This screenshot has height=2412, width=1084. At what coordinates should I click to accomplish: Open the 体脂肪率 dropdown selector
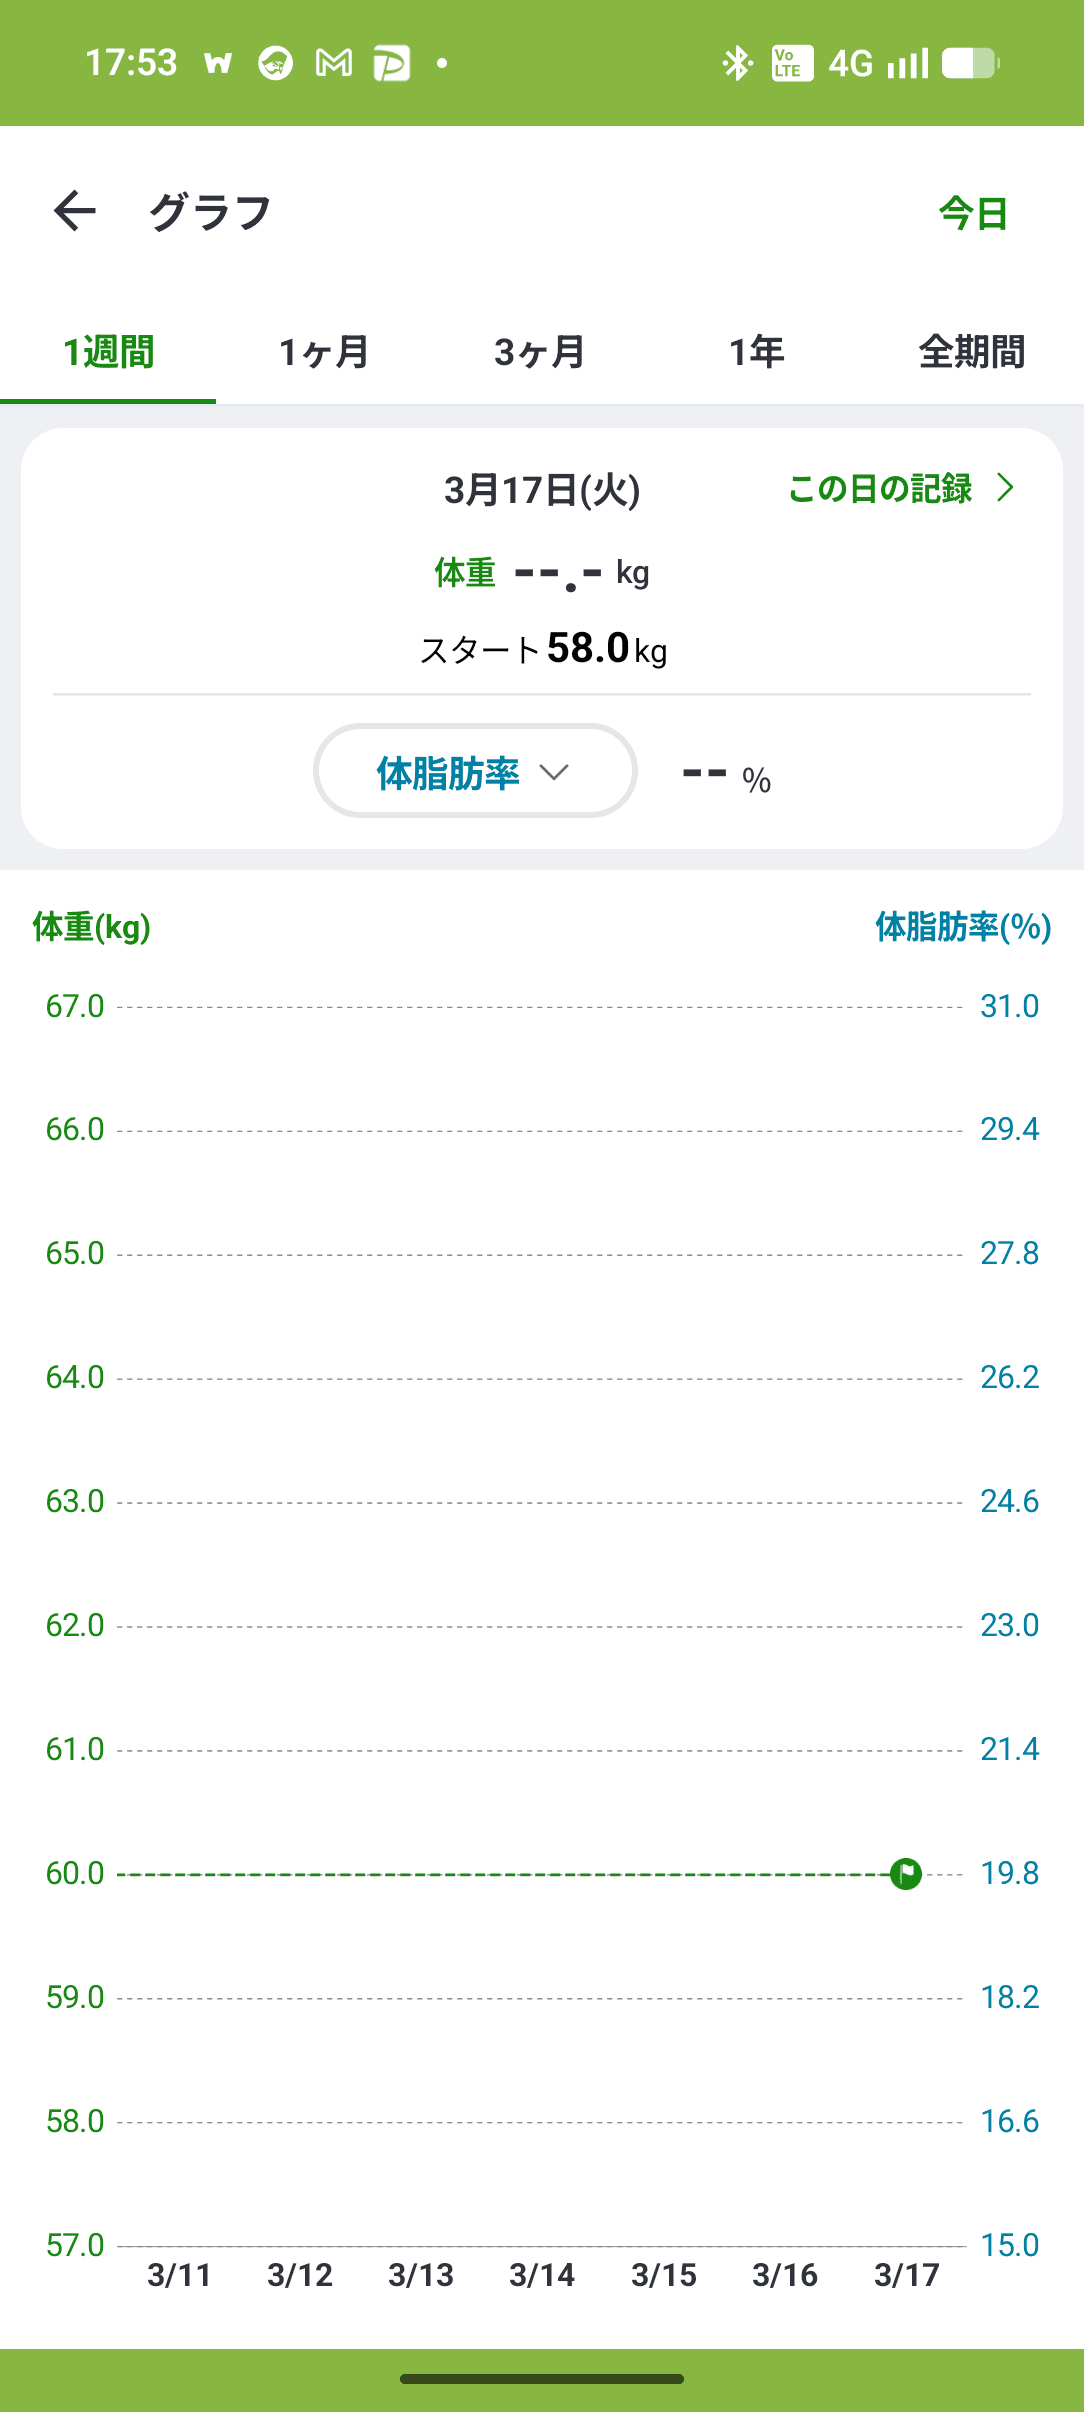coord(475,771)
